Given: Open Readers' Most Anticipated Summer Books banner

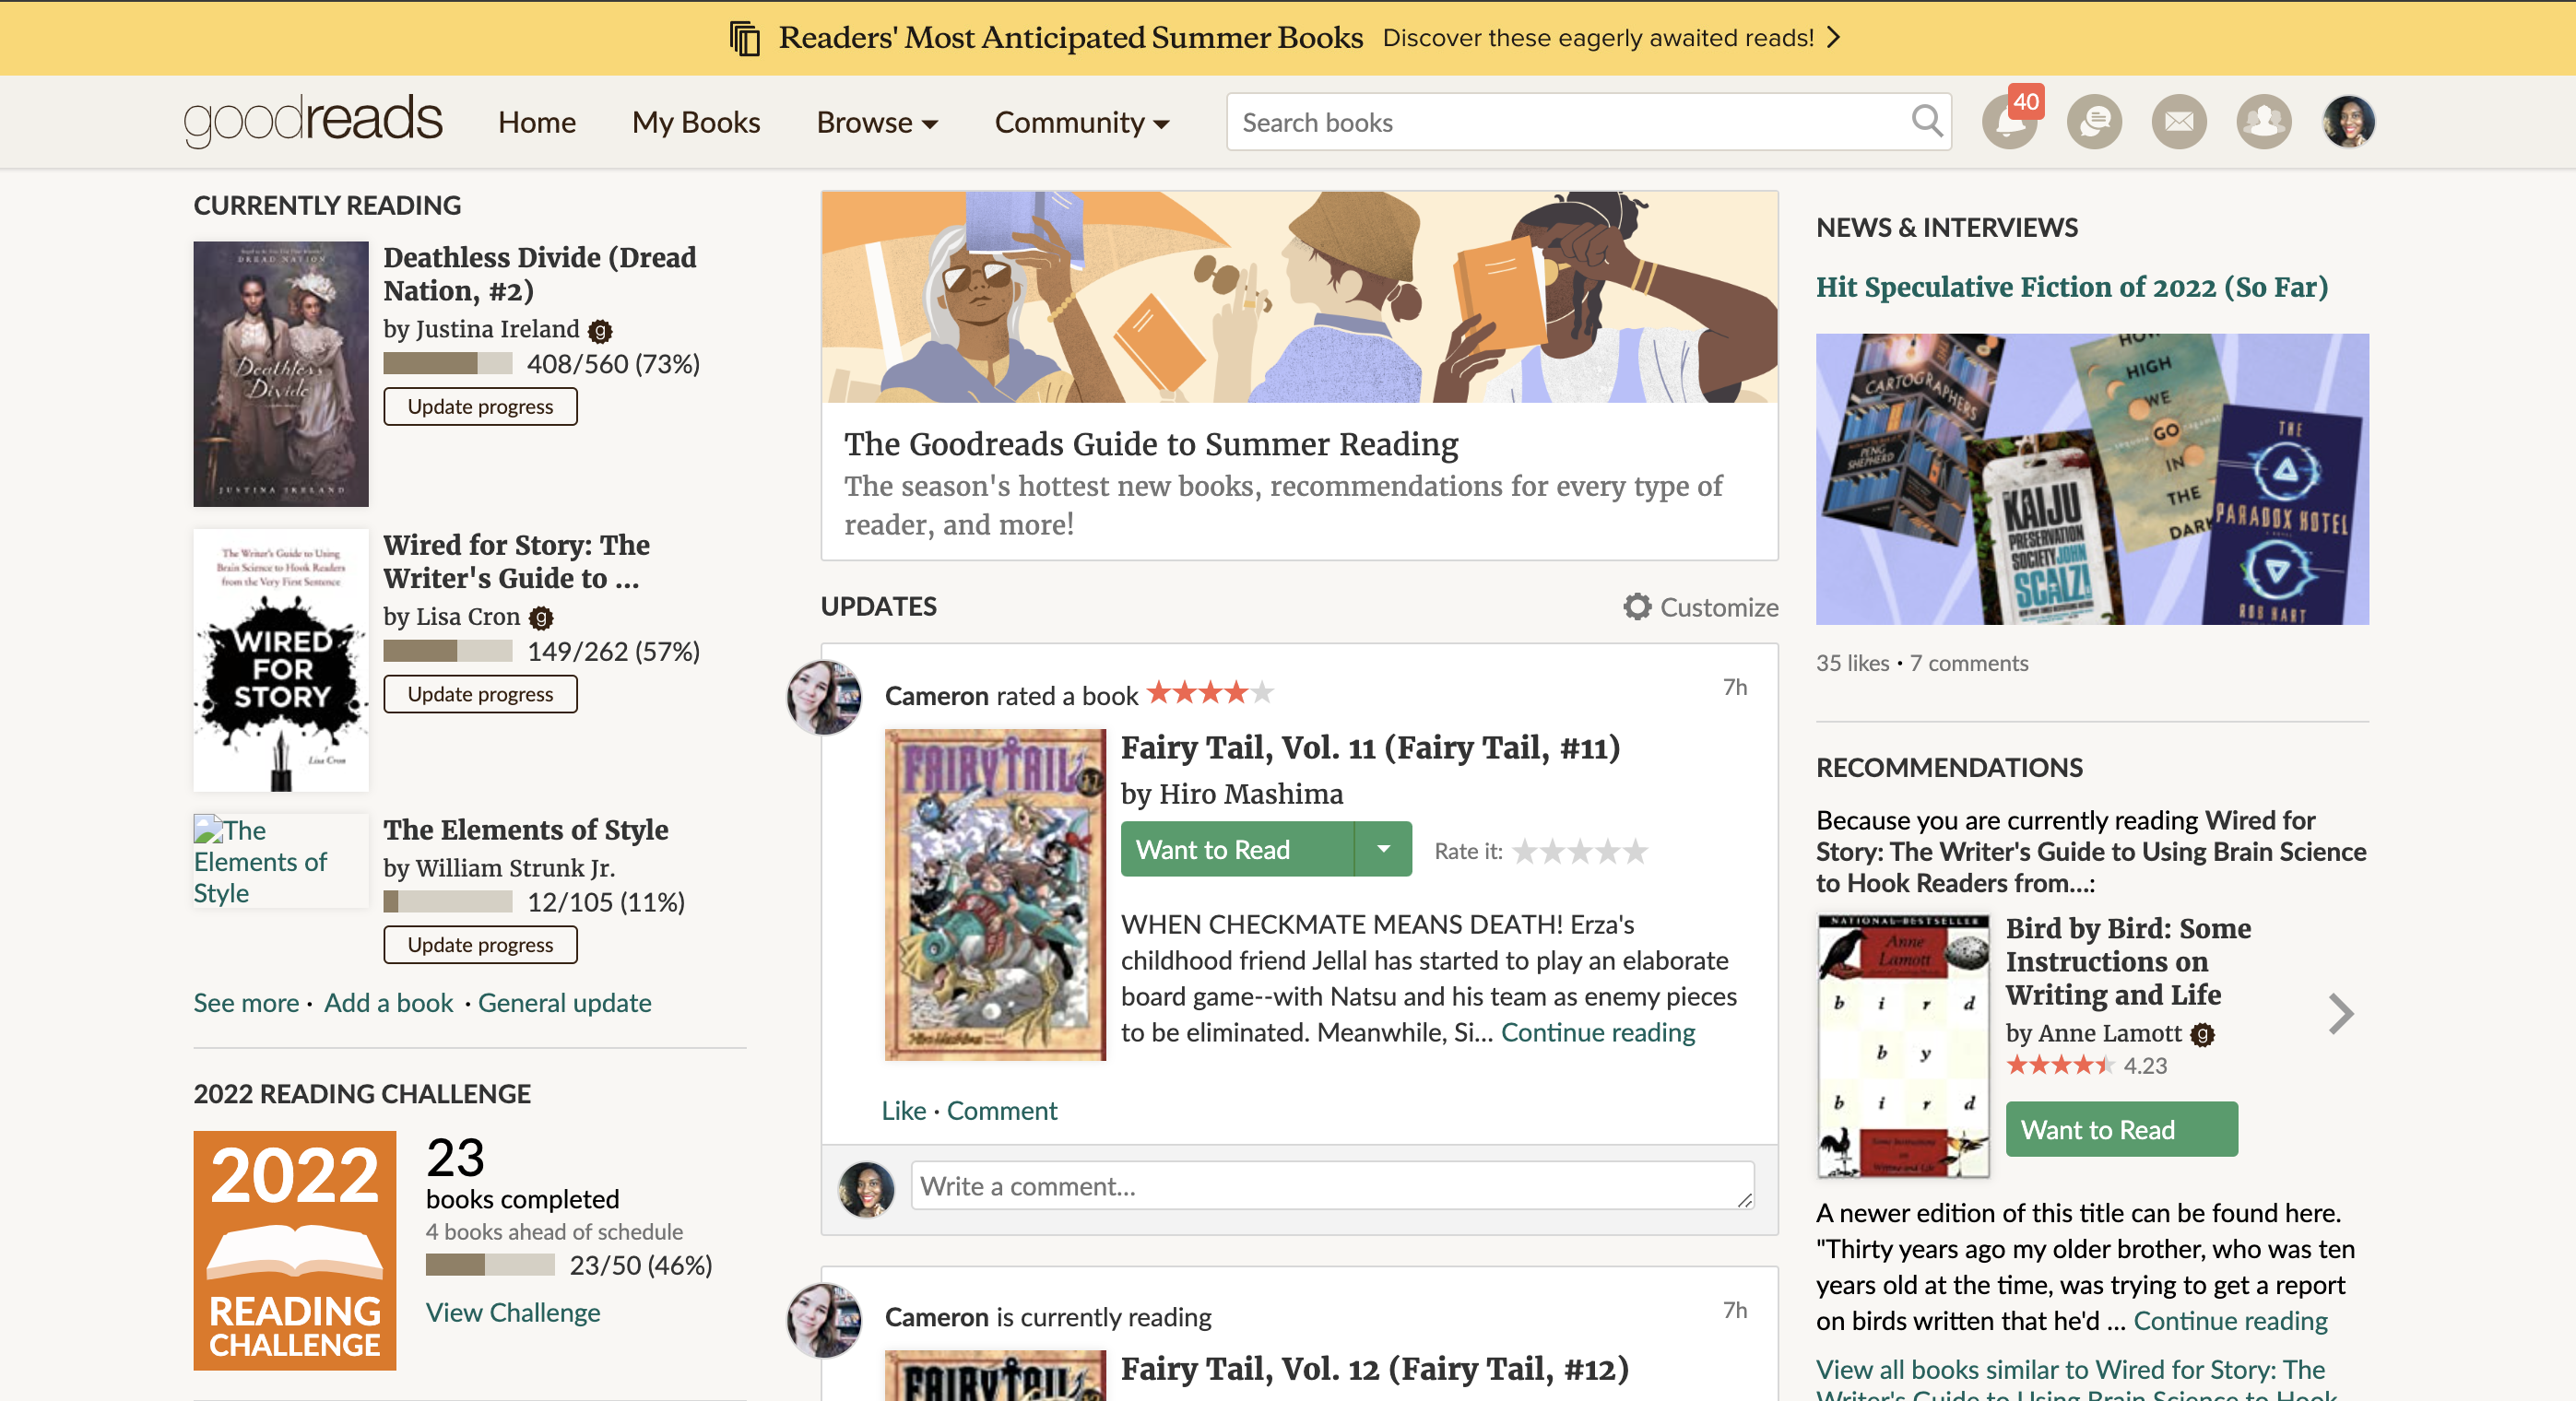Looking at the screenshot, I should (x=1070, y=38).
